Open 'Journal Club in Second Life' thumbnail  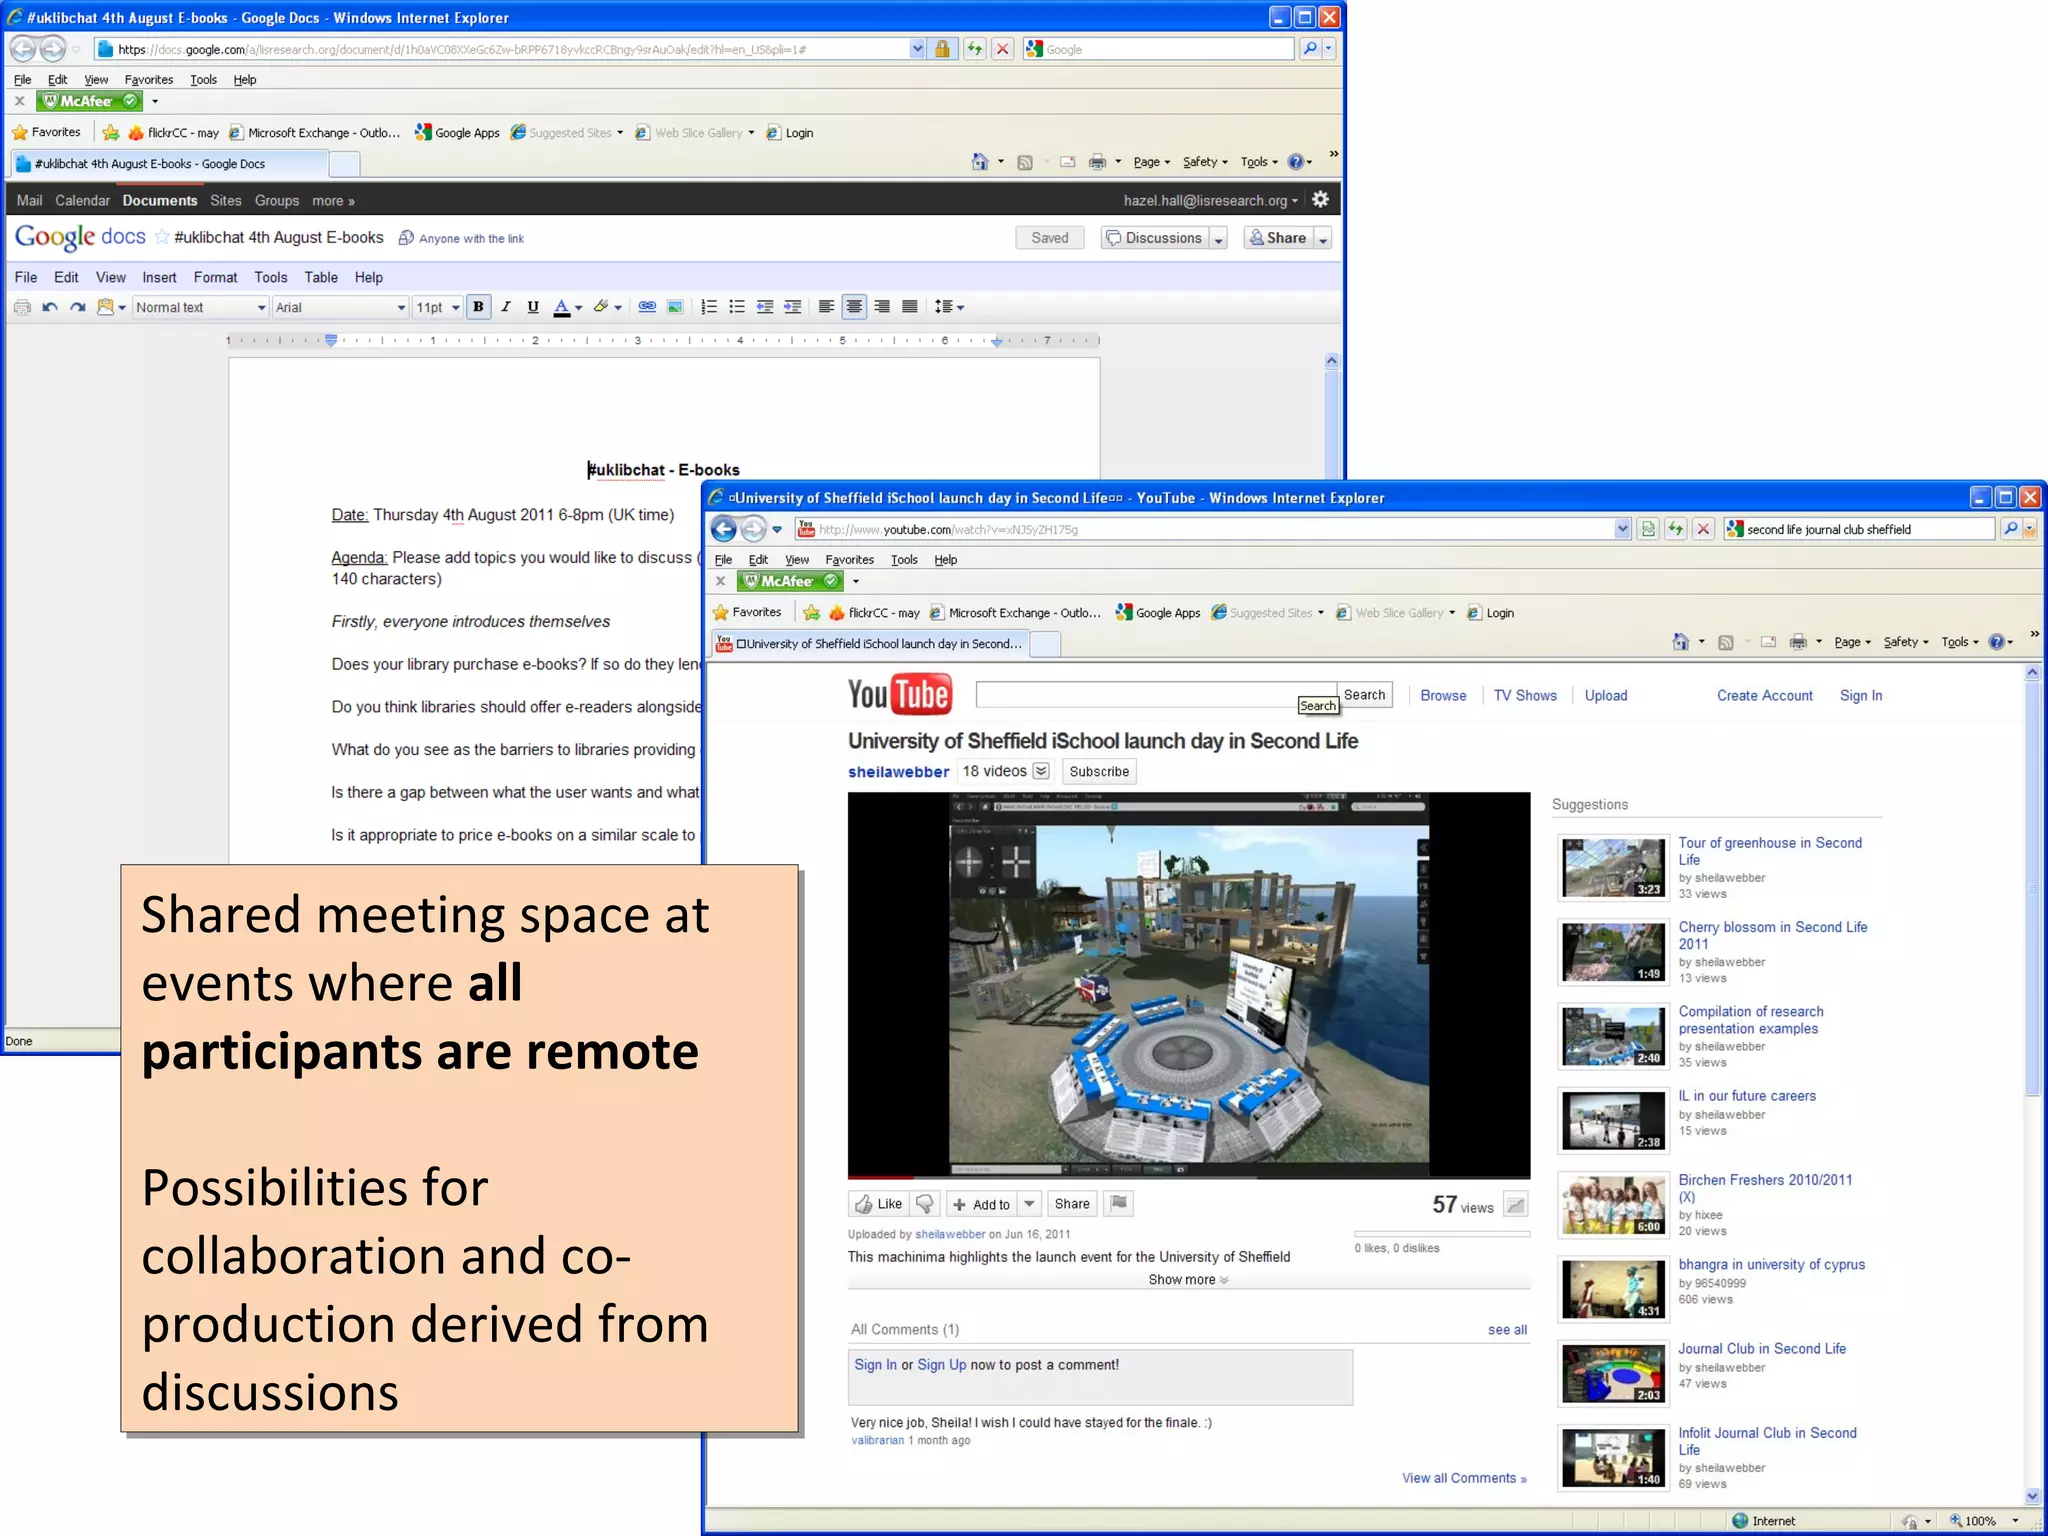pos(1613,1373)
